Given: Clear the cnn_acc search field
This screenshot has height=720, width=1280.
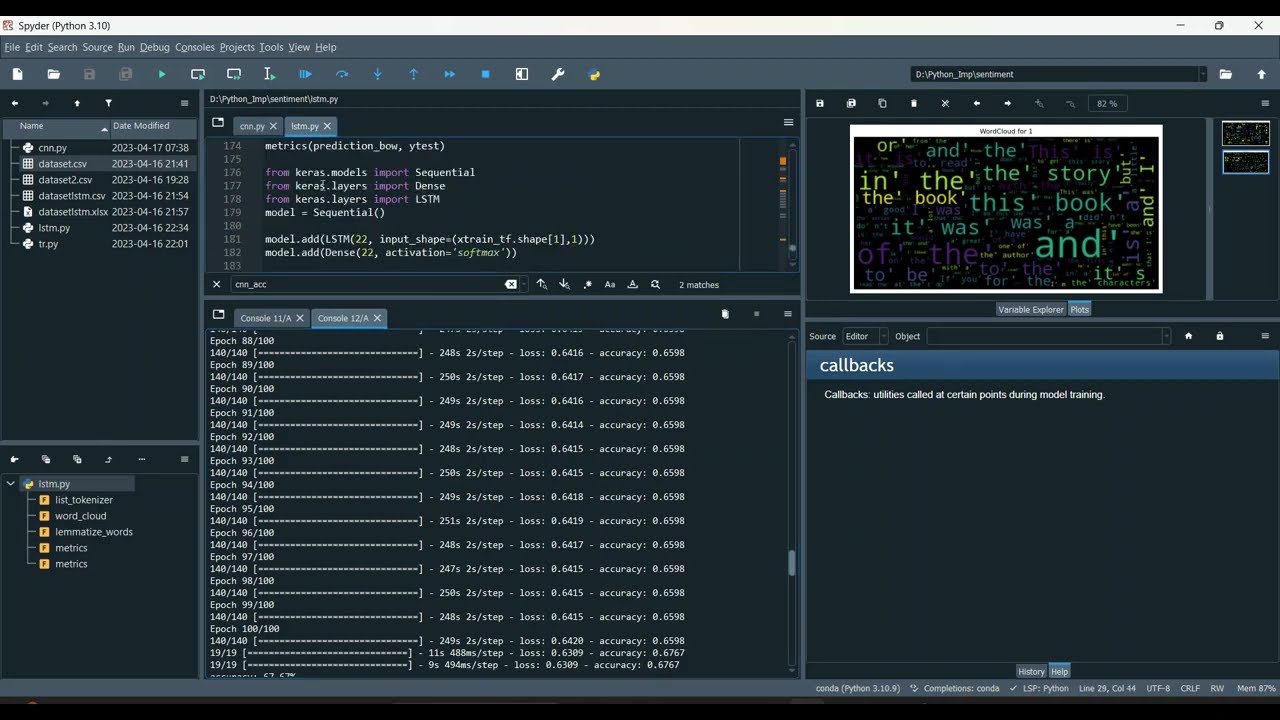Looking at the screenshot, I should pos(511,284).
